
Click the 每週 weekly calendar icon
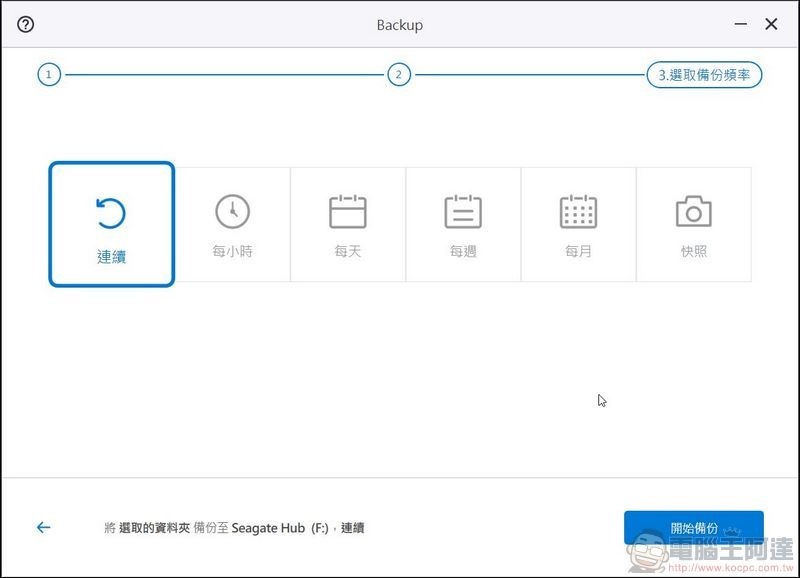click(463, 212)
